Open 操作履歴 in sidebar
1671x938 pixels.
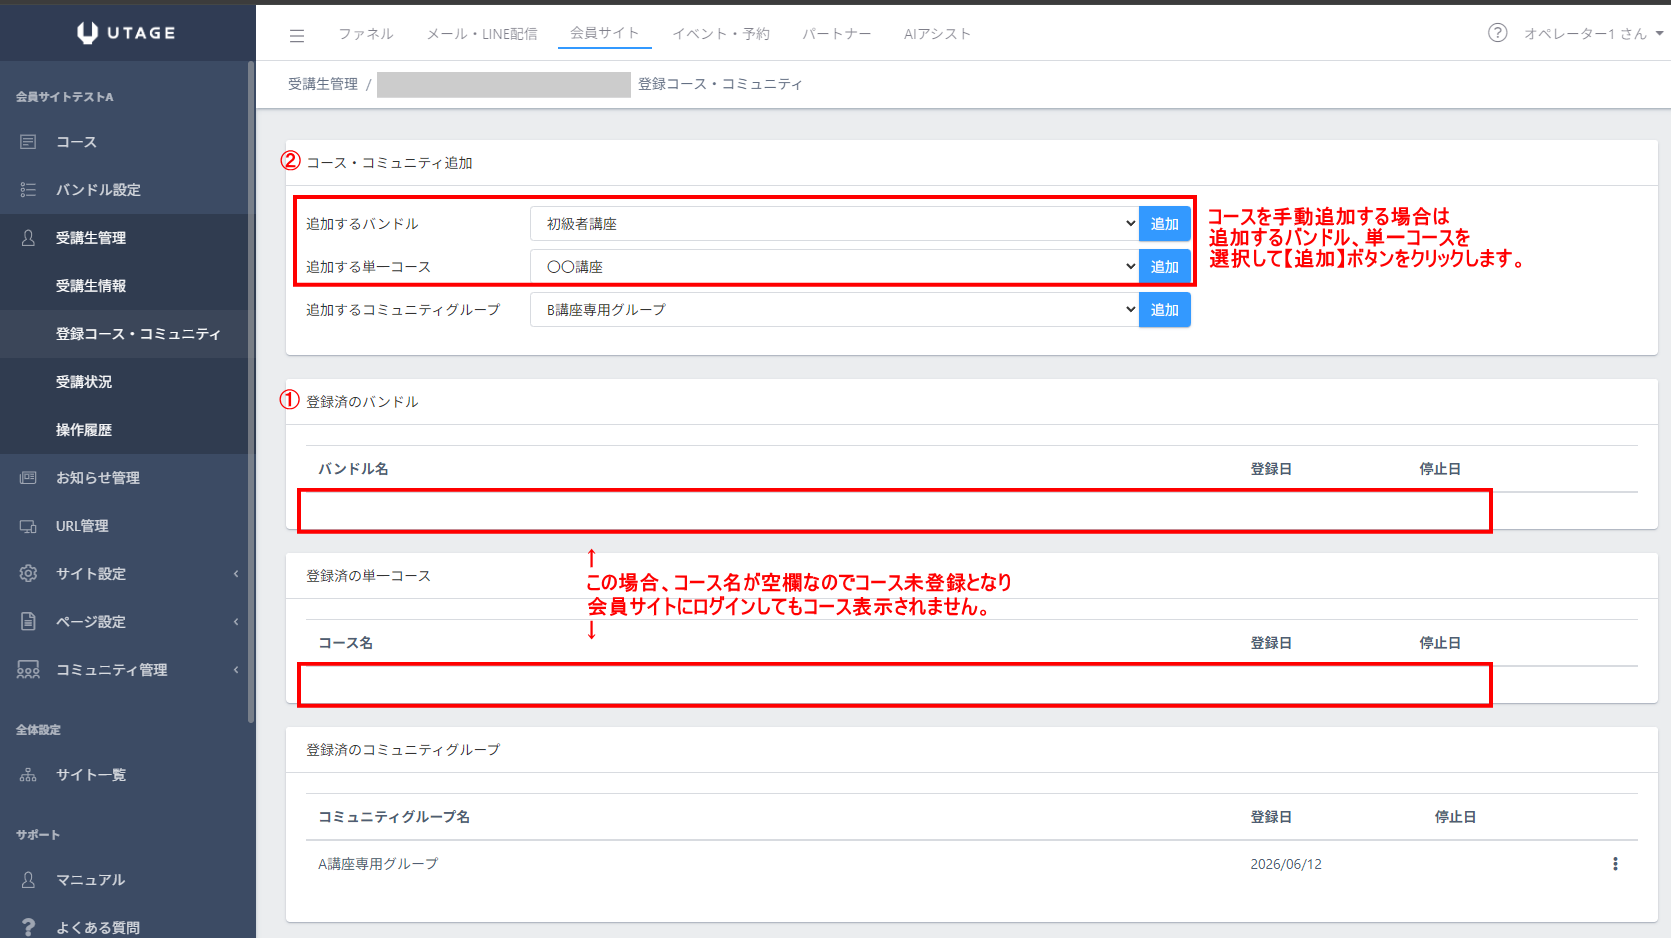(x=84, y=430)
